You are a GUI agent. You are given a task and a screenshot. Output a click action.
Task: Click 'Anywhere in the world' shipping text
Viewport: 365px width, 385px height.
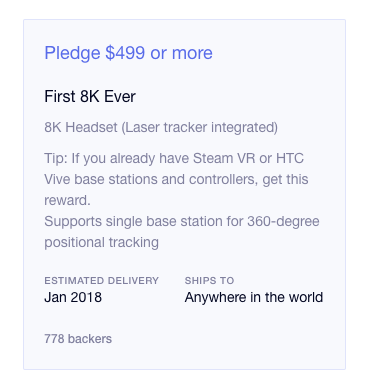[254, 297]
